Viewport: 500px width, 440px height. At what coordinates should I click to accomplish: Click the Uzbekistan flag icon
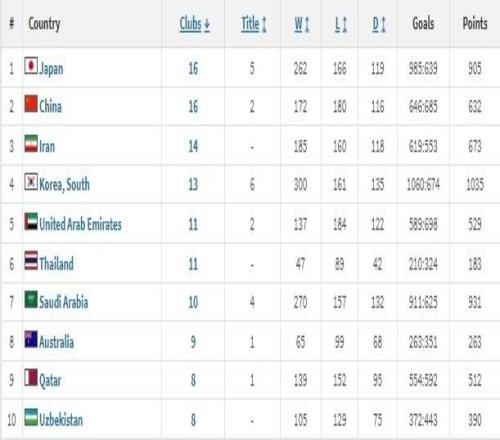(x=31, y=417)
